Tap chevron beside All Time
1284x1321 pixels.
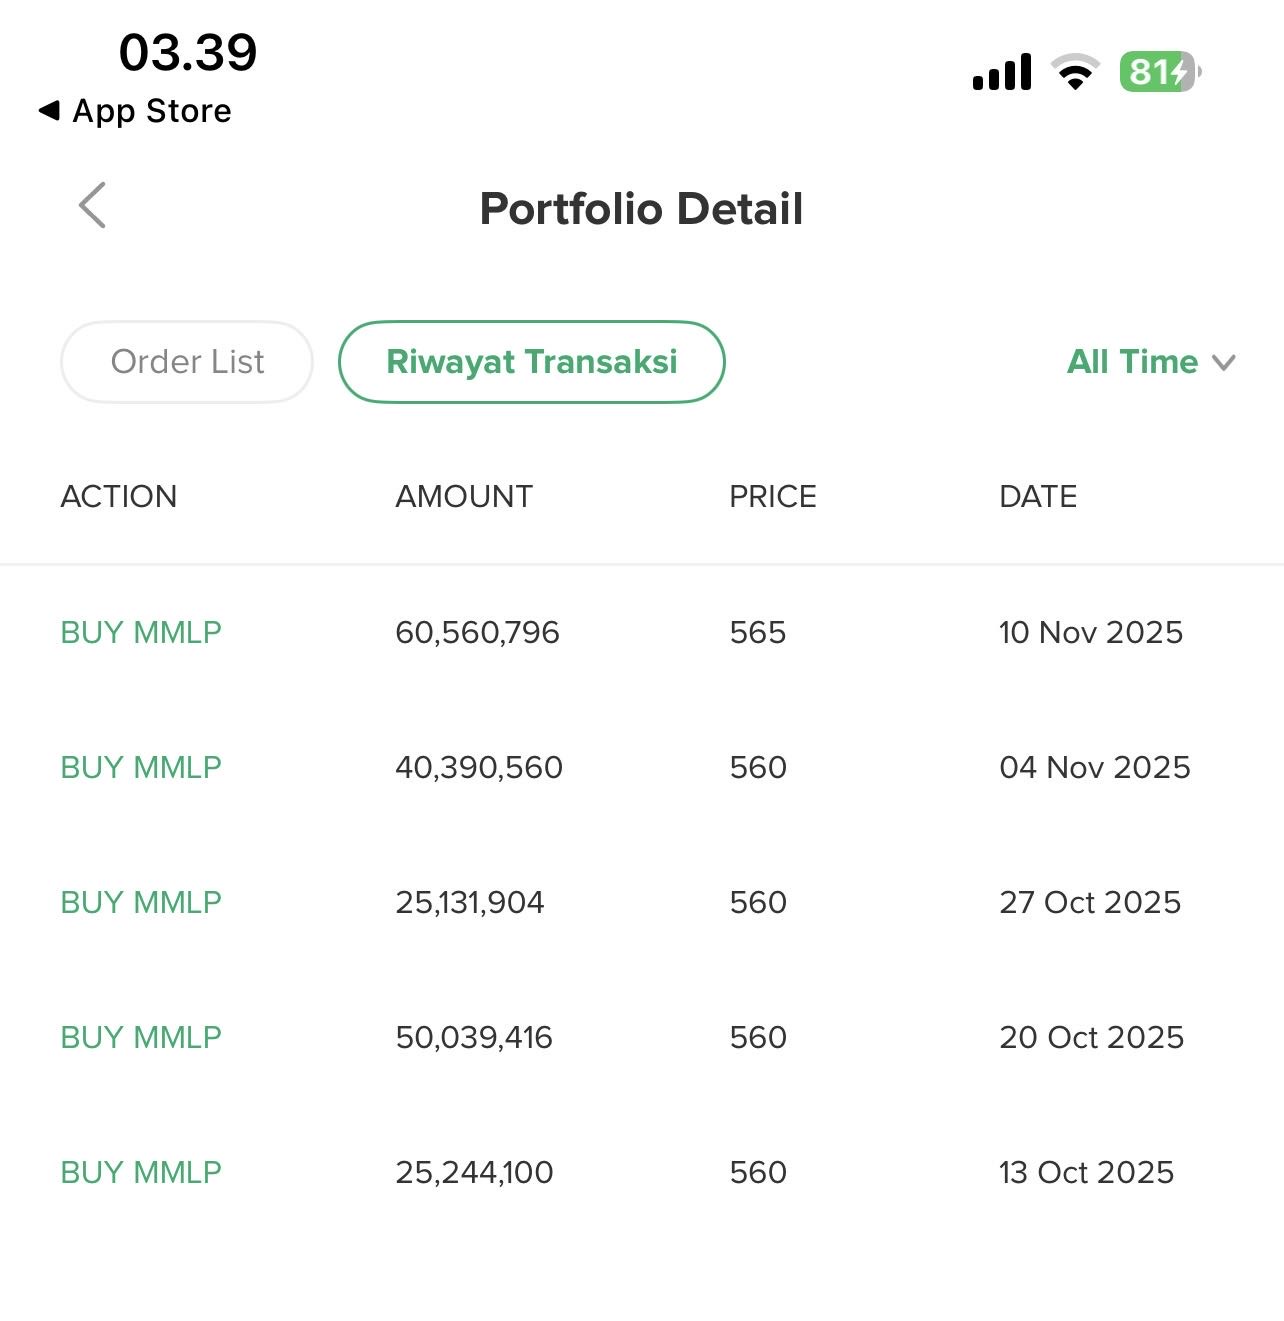[x=1224, y=363]
